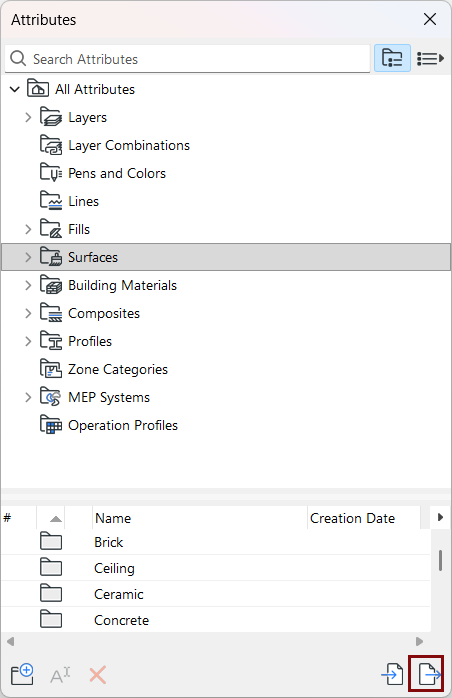Click the Composites folder icon
The width and height of the screenshot is (452, 698).
pyautogui.click(x=51, y=312)
